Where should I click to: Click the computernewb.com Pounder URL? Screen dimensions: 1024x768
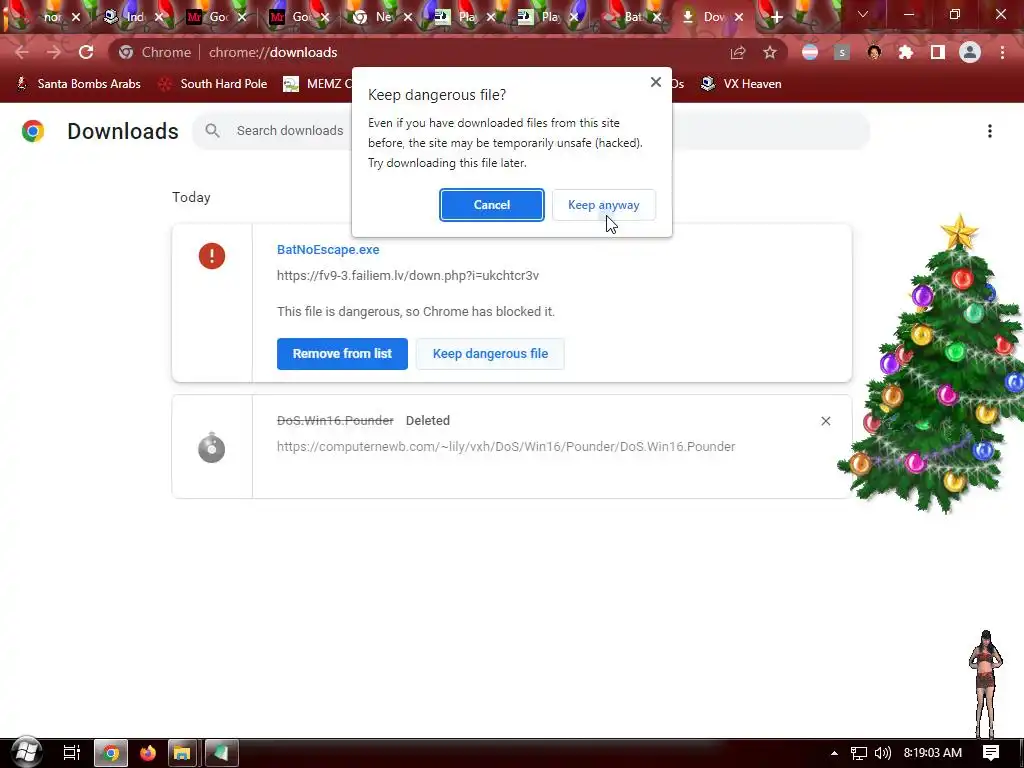pyautogui.click(x=505, y=447)
